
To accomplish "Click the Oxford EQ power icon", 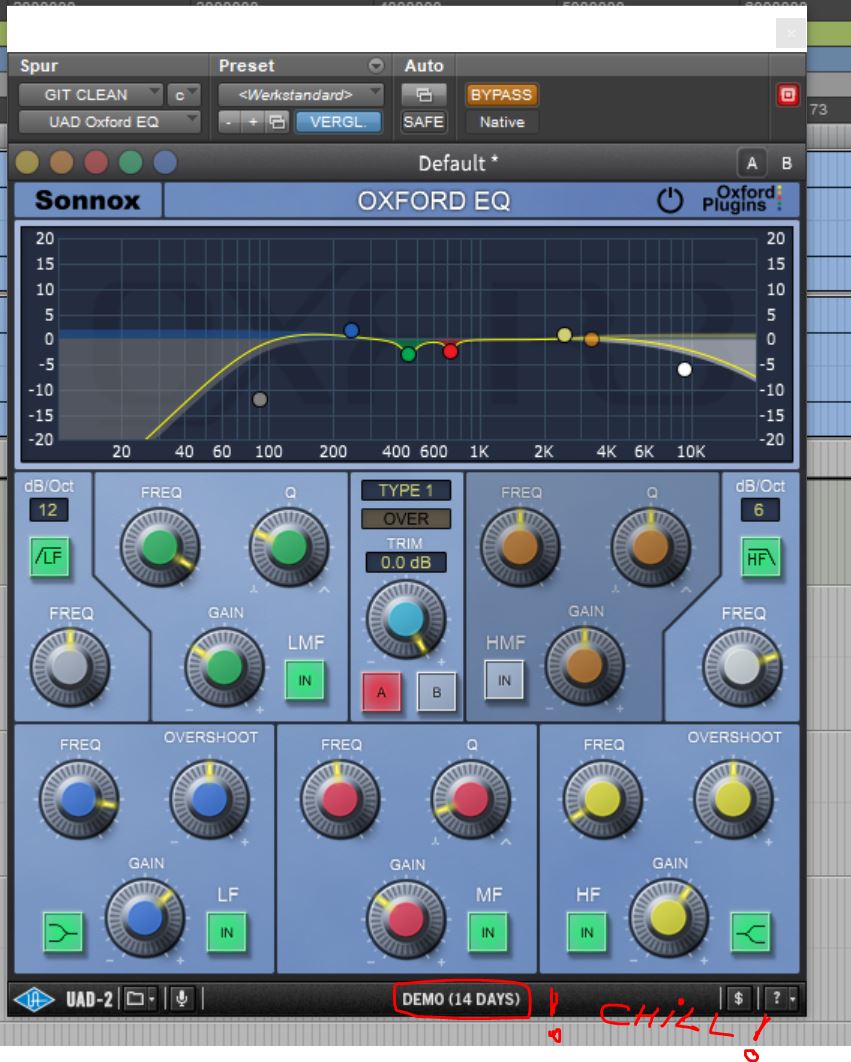I will (x=669, y=200).
